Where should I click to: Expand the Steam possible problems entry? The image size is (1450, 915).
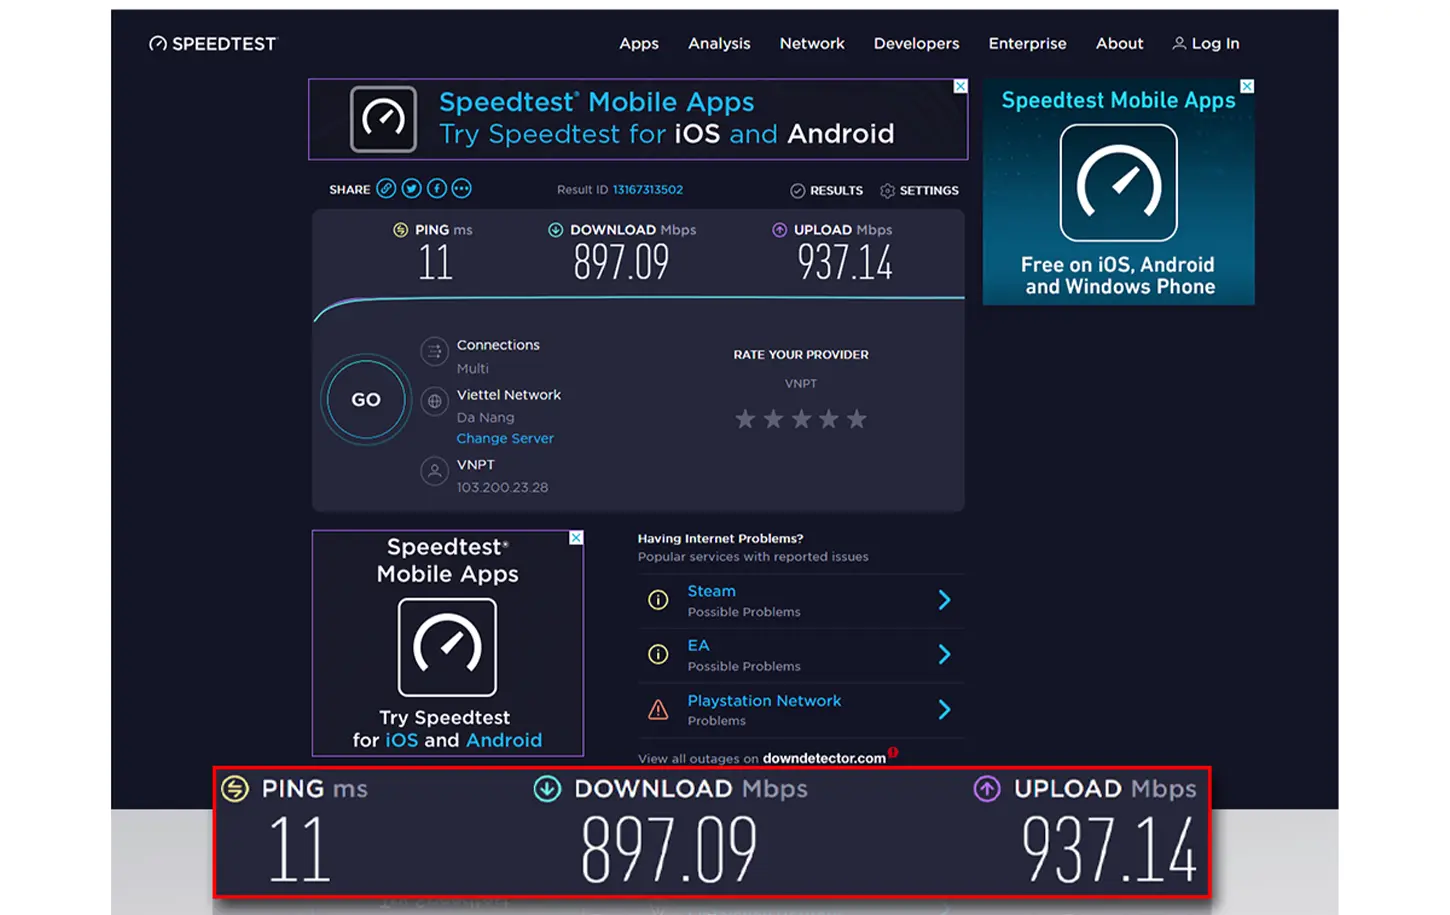[x=943, y=600]
